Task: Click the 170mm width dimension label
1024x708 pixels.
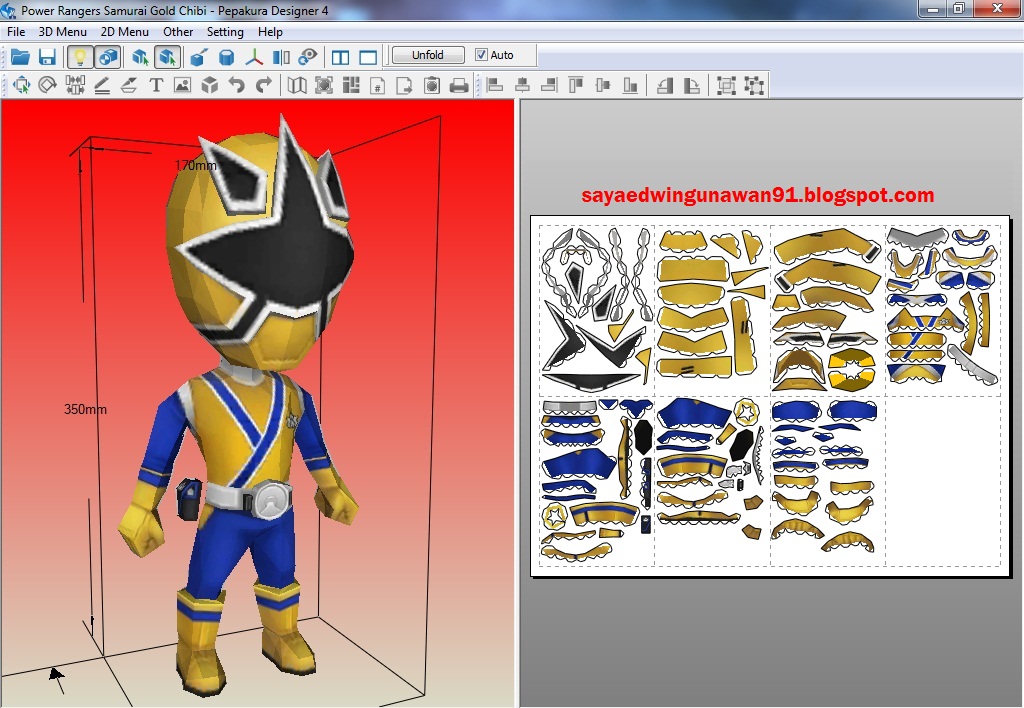Action: pos(195,165)
